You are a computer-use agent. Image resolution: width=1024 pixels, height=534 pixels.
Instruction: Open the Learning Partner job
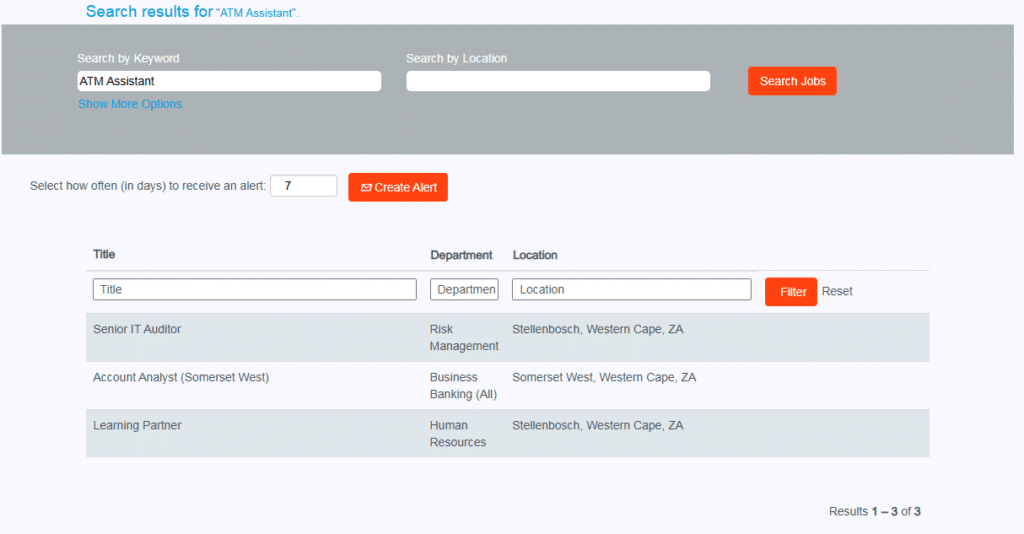coord(137,425)
